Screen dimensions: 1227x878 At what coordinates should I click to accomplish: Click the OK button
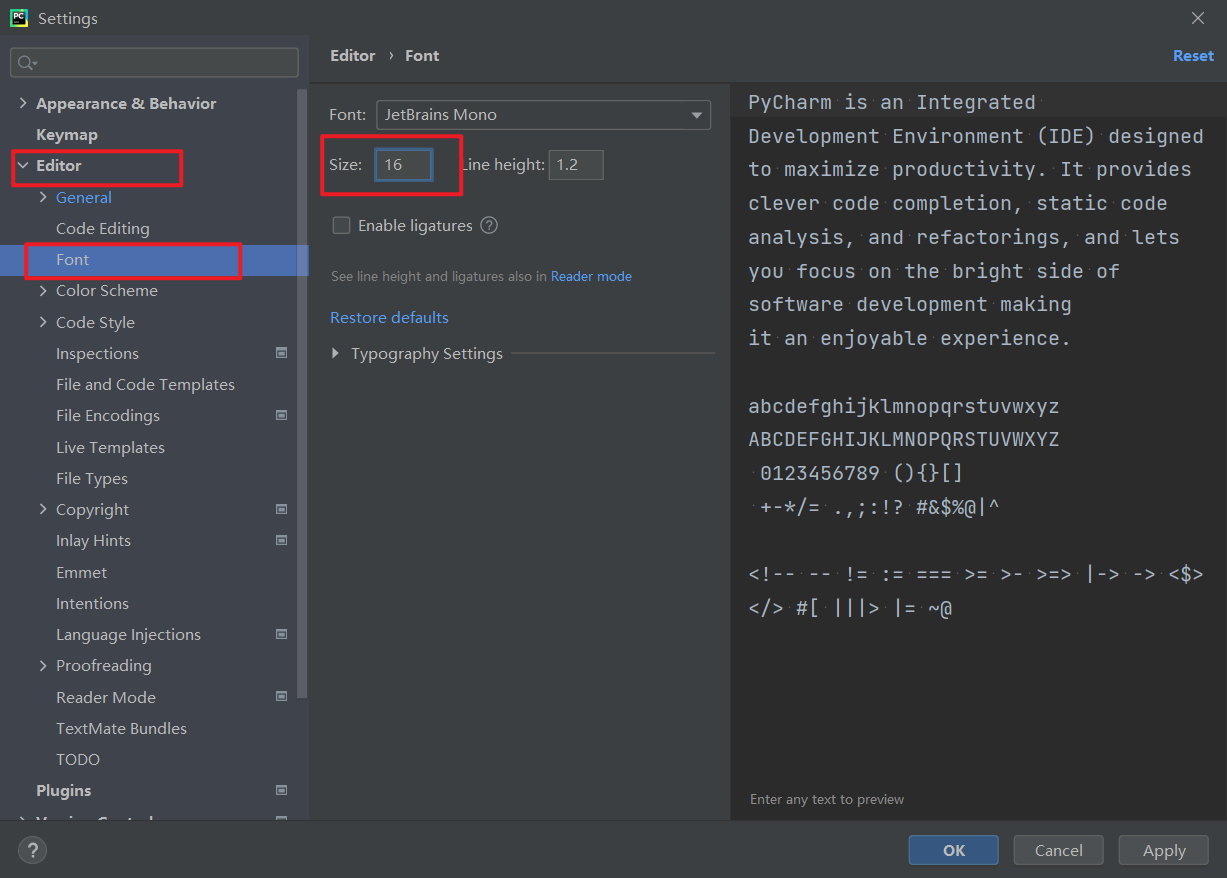point(953,850)
